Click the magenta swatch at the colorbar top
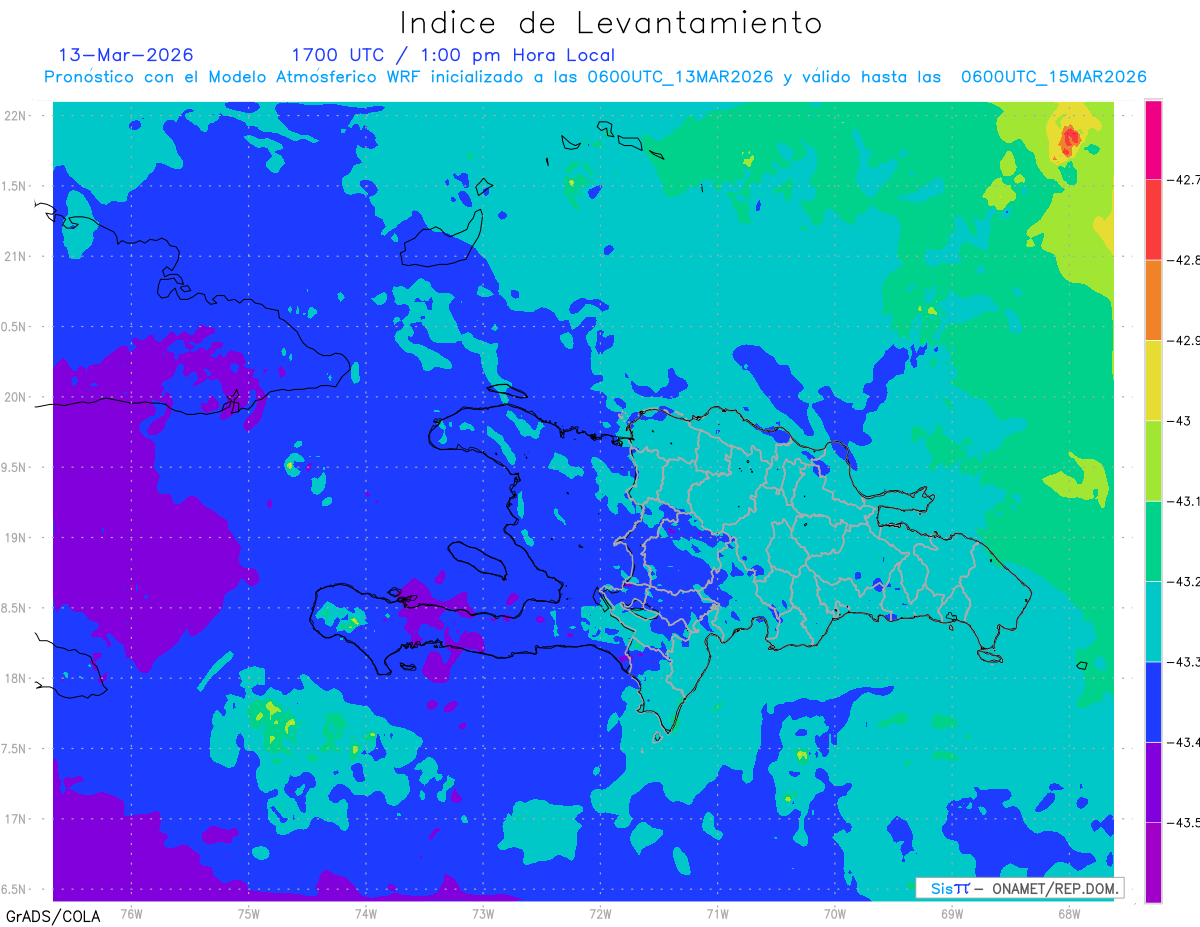This screenshot has width=1200, height=927. point(1153,140)
